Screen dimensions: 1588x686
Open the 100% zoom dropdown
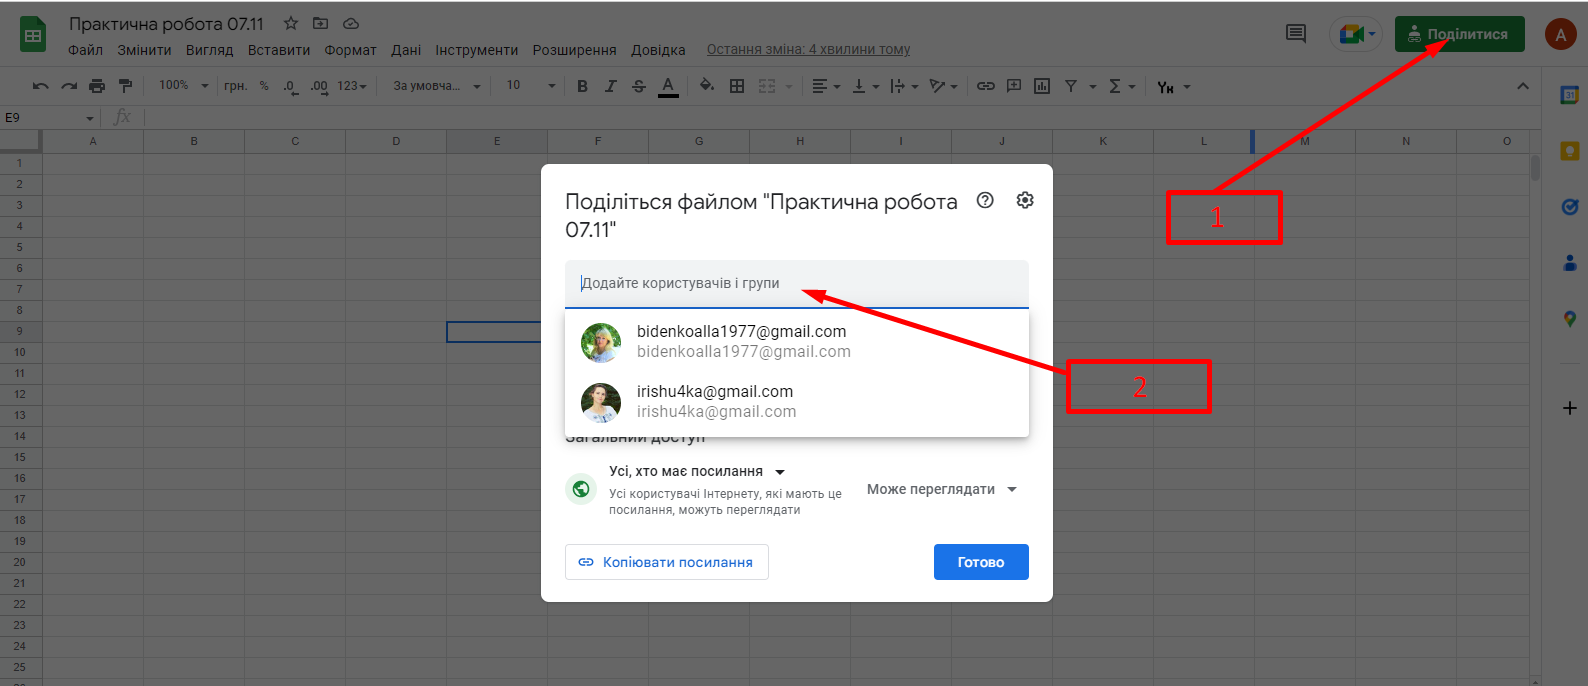(x=184, y=86)
